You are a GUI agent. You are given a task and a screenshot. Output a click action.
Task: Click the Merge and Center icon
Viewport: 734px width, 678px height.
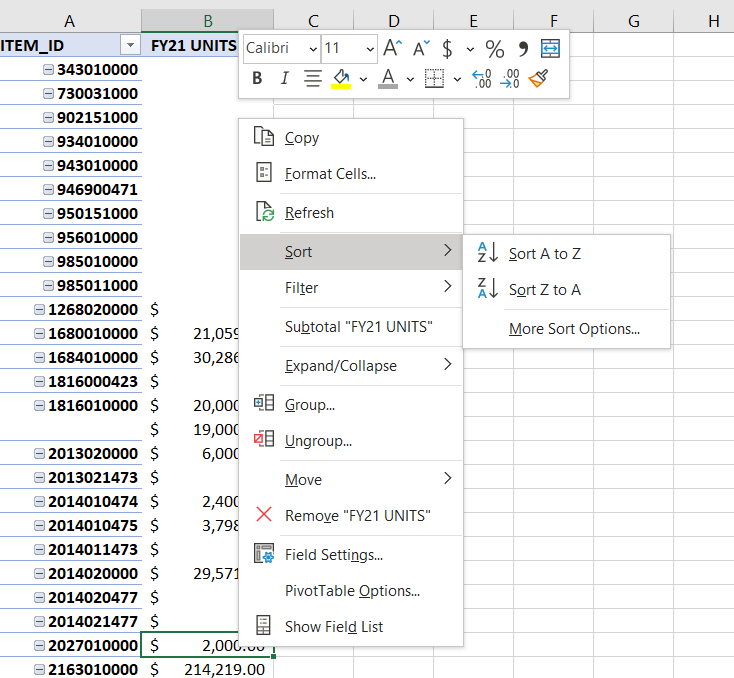(x=550, y=48)
